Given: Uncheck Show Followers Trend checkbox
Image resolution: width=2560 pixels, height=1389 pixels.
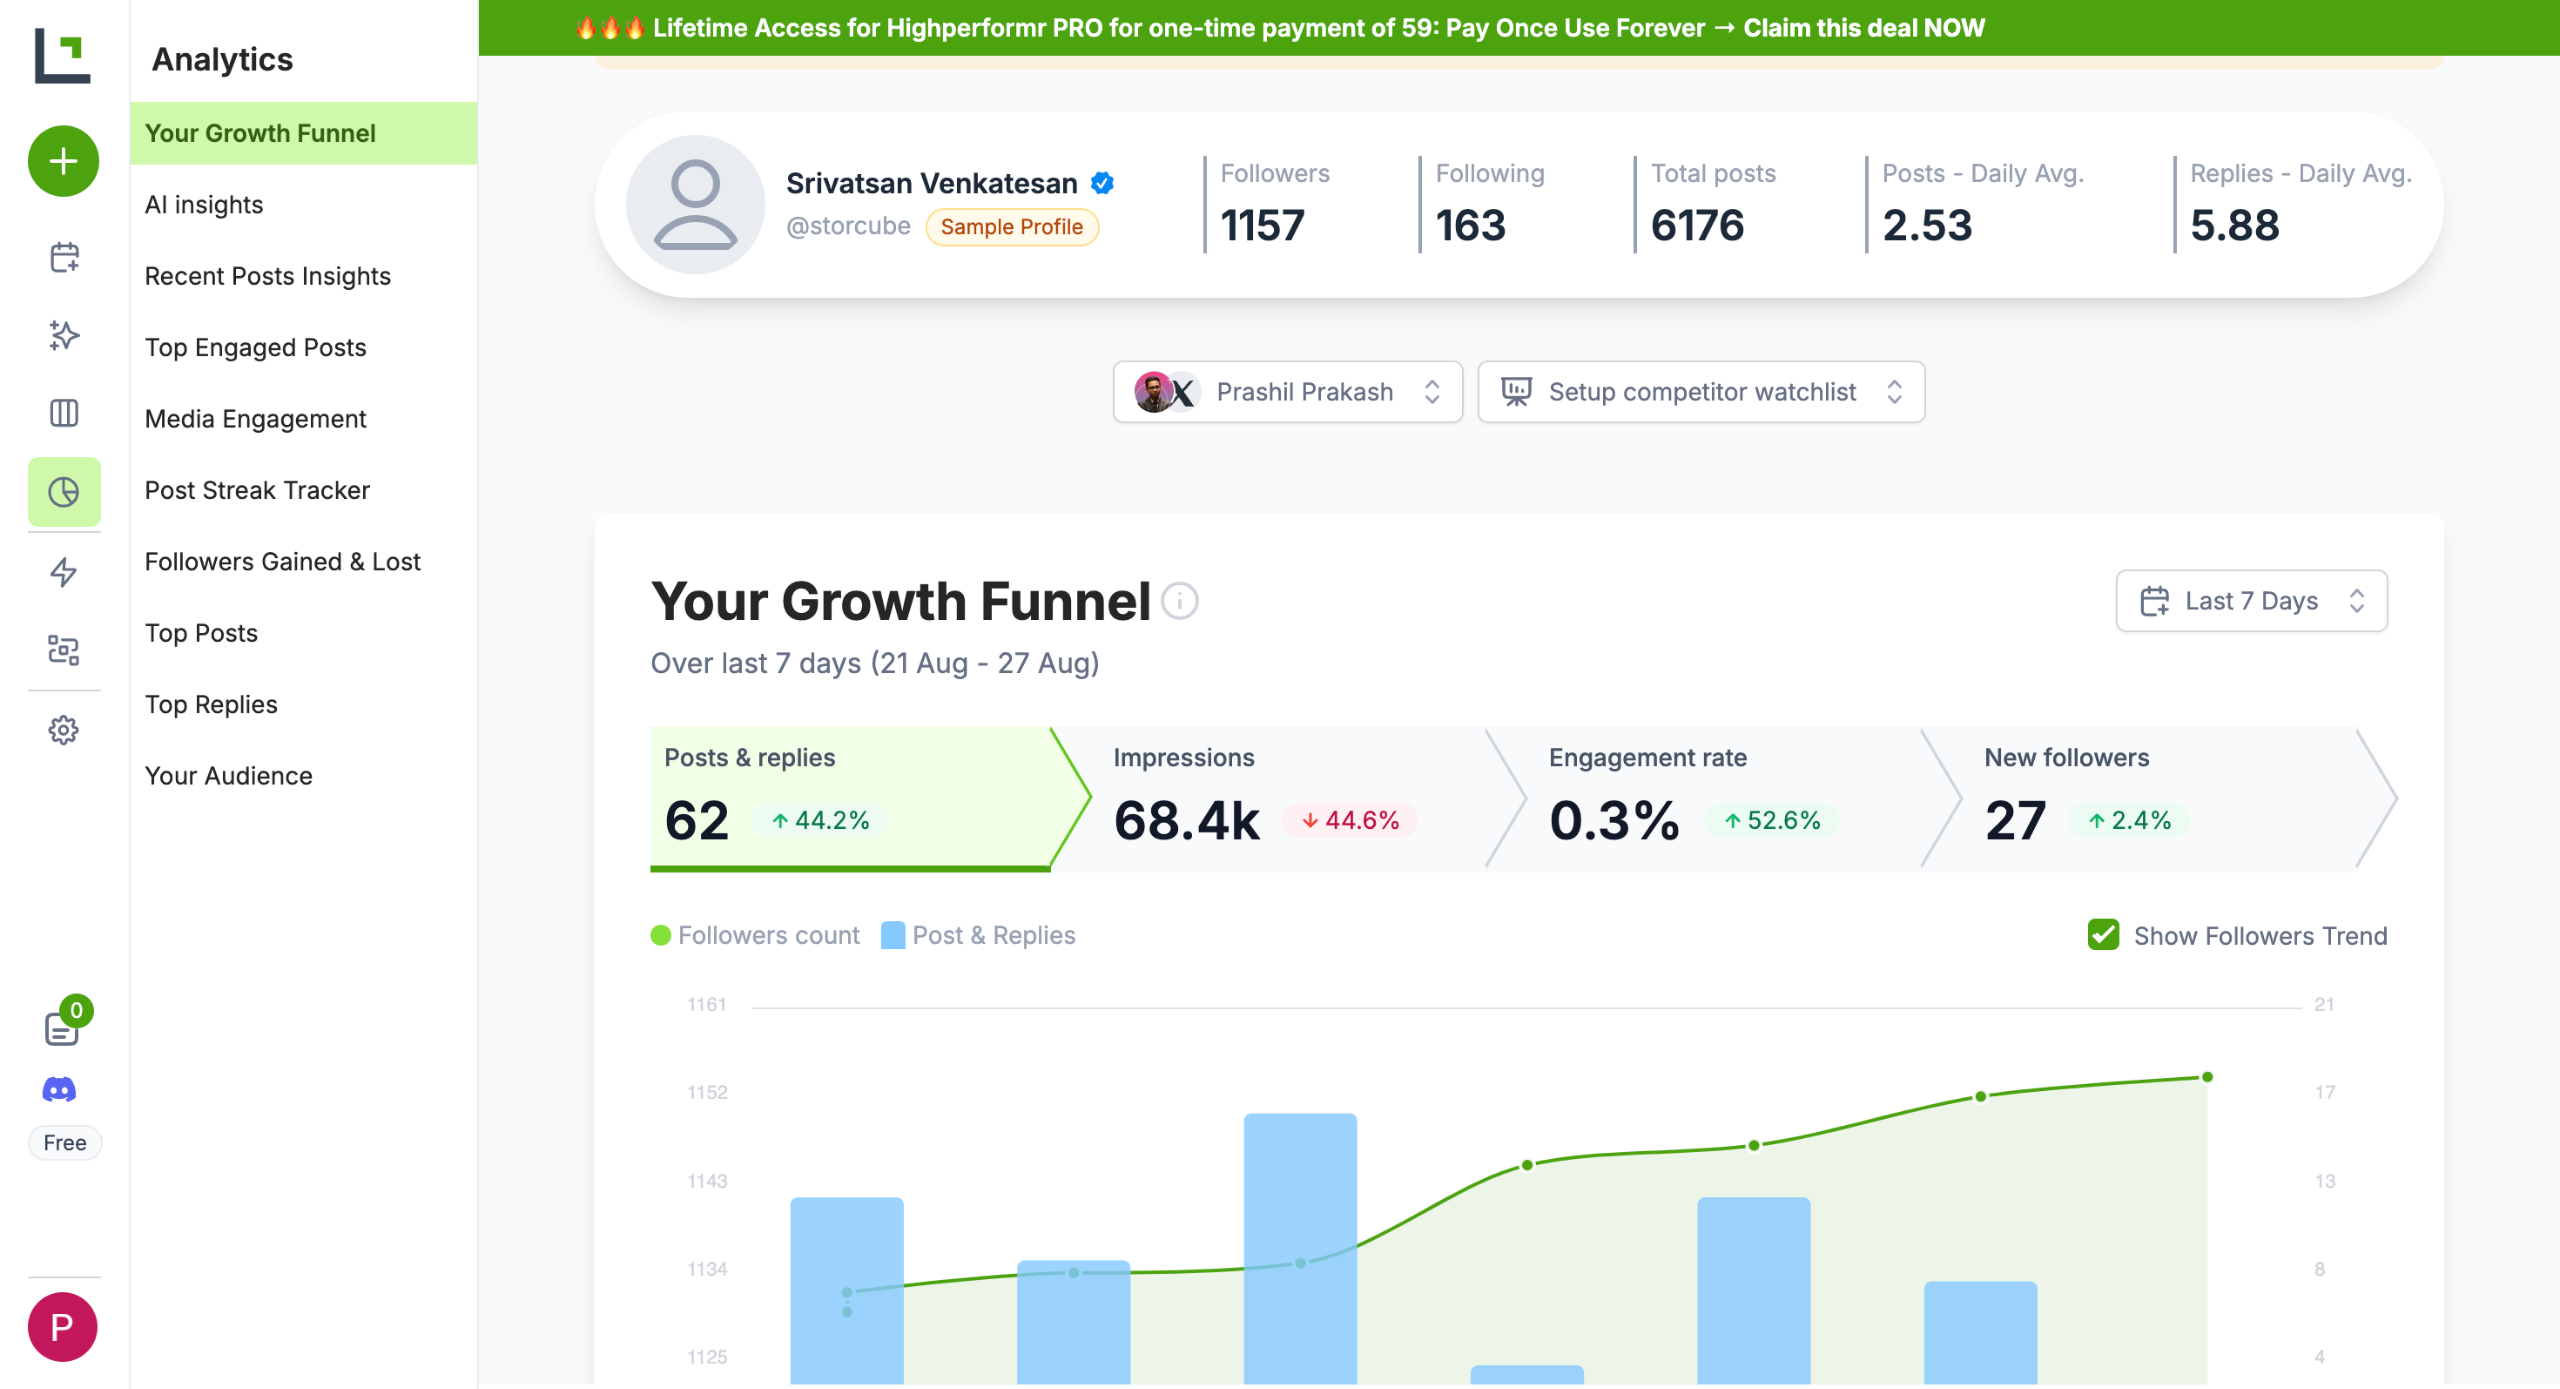Looking at the screenshot, I should click(x=2103, y=935).
